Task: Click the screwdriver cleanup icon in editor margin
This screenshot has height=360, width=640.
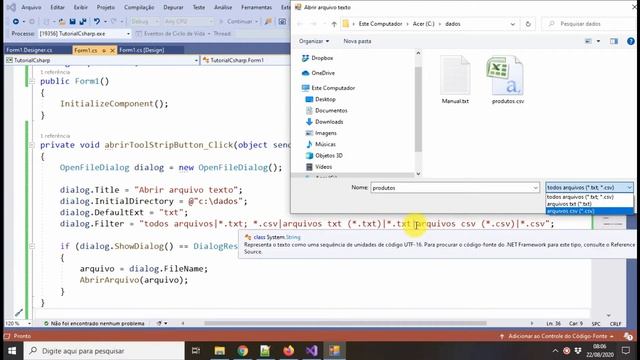Action: 19,313
